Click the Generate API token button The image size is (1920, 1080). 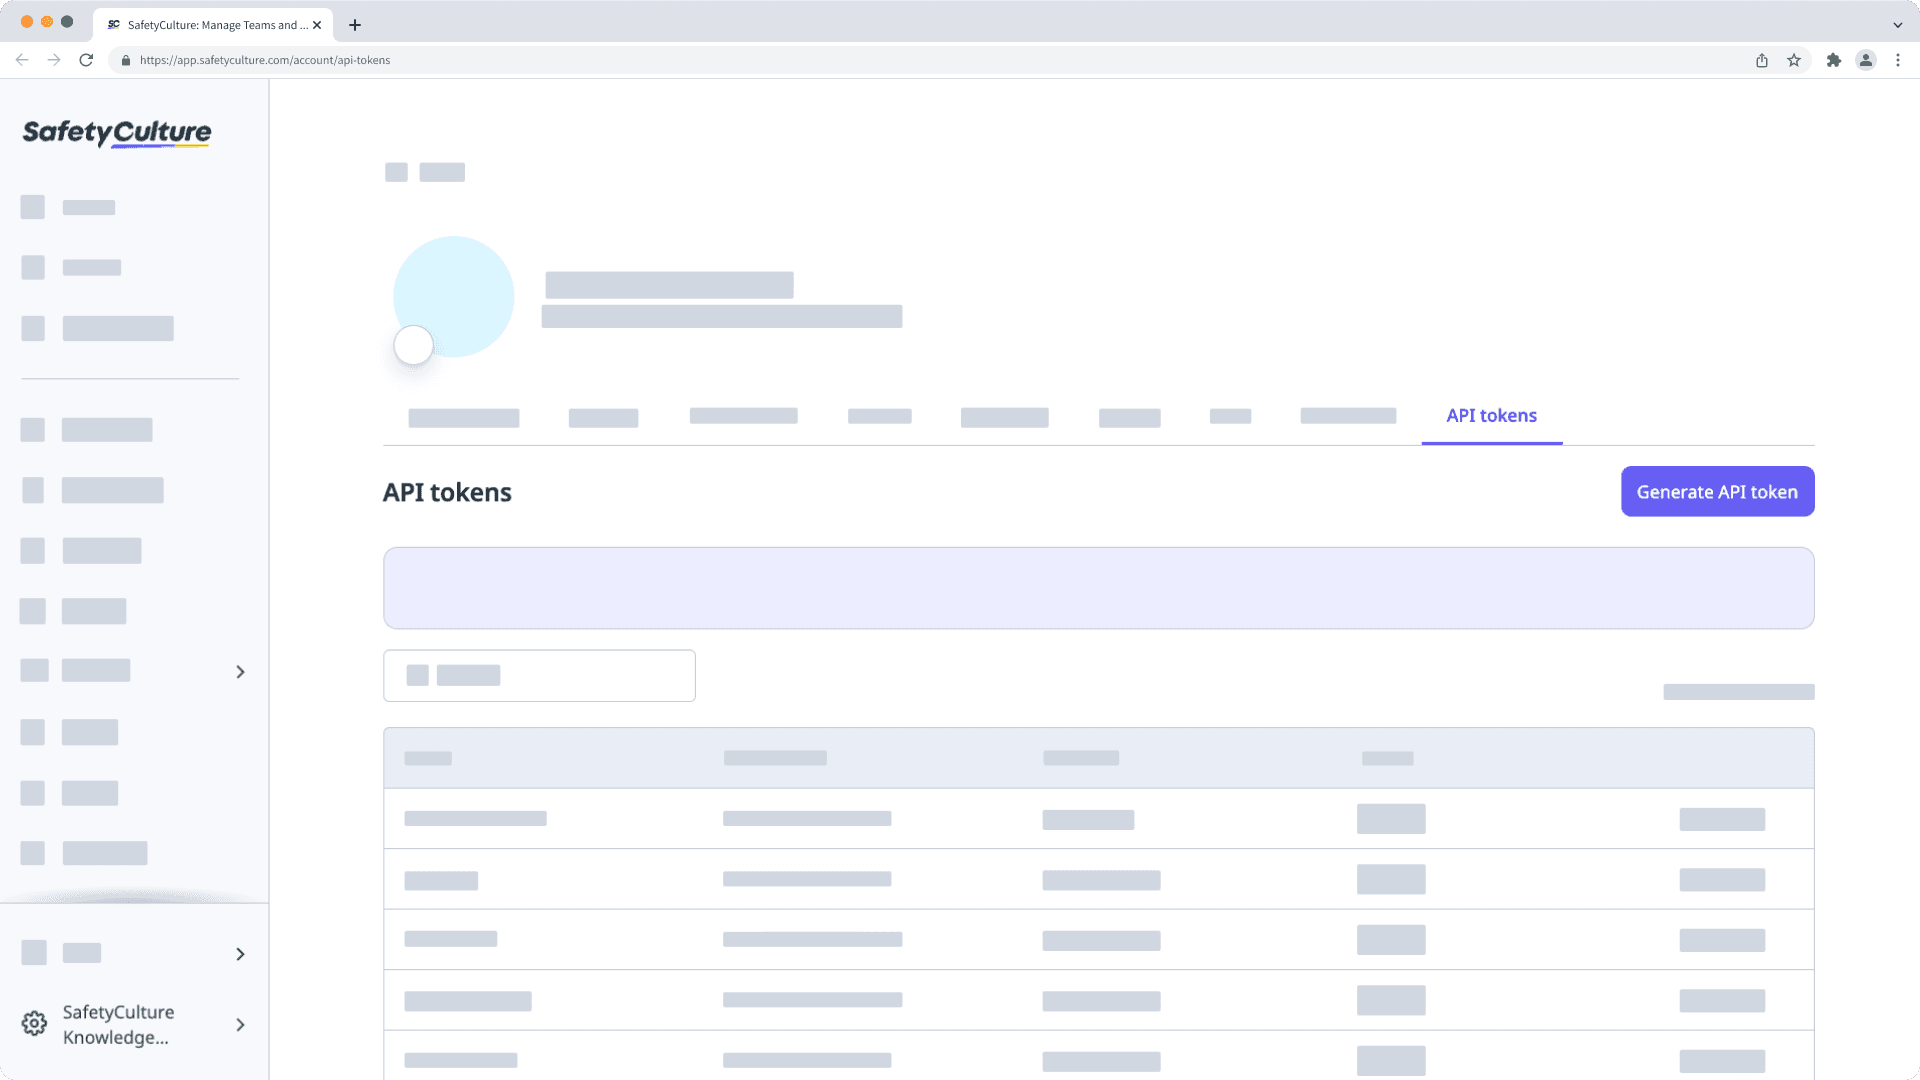[1717, 491]
